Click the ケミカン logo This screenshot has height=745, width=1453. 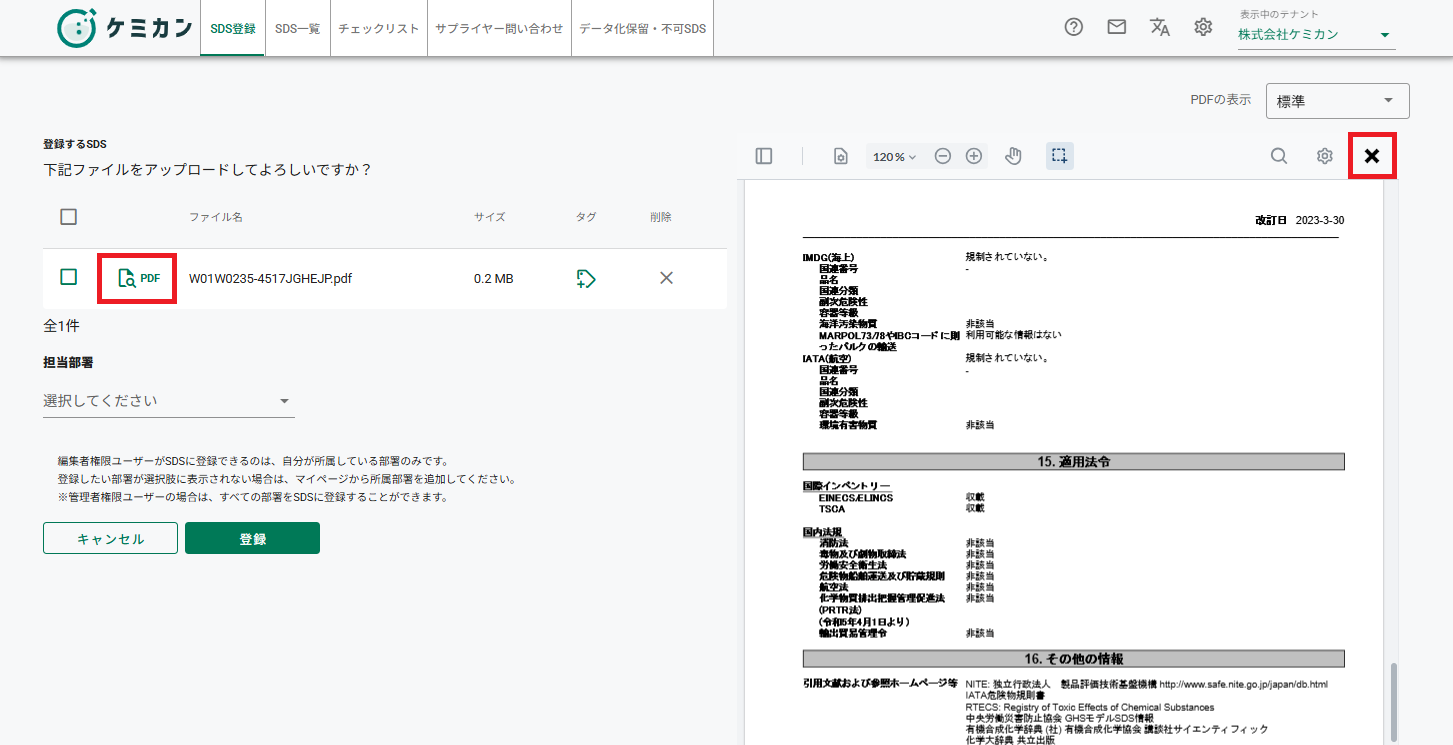(x=124, y=28)
